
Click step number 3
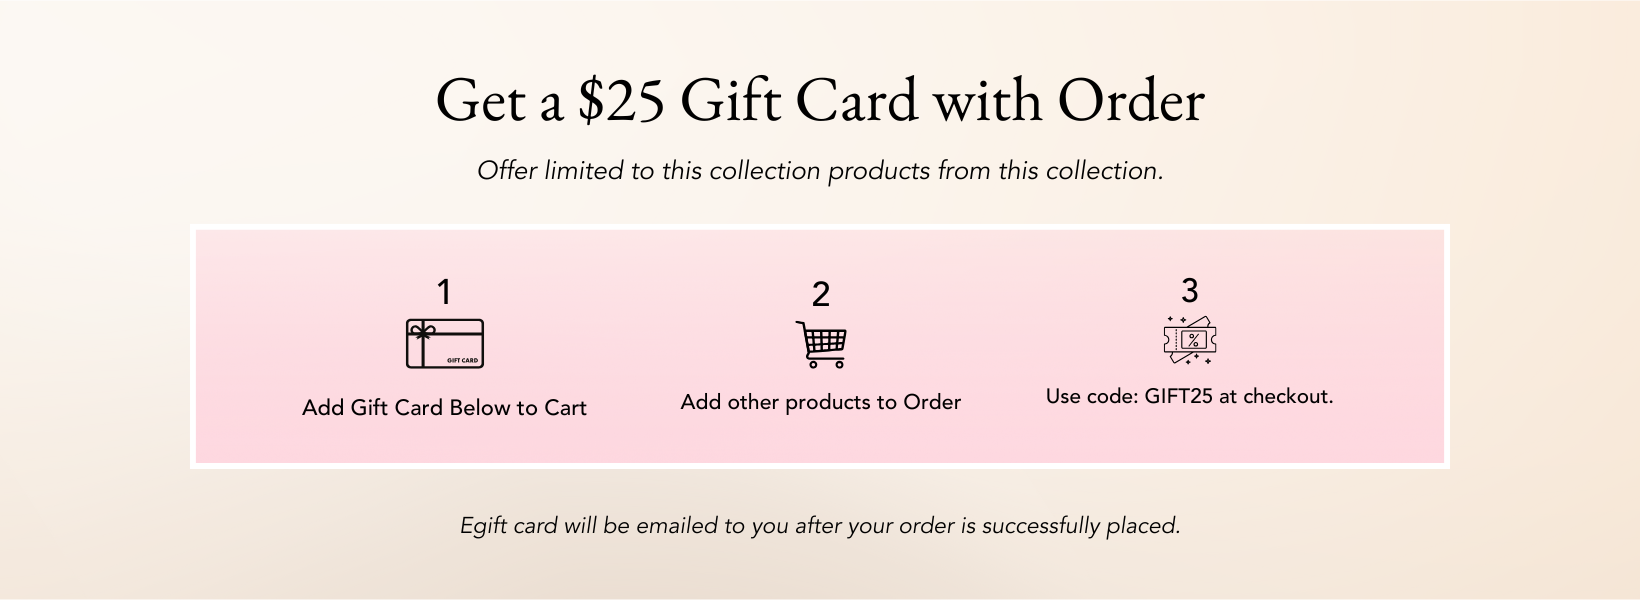1189,290
